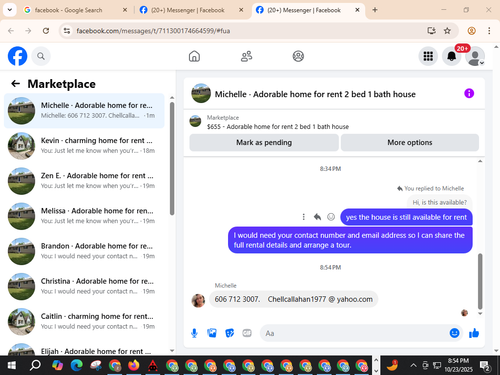Click $655 Adorable home listing link
The width and height of the screenshot is (500, 375).
pos(278,127)
